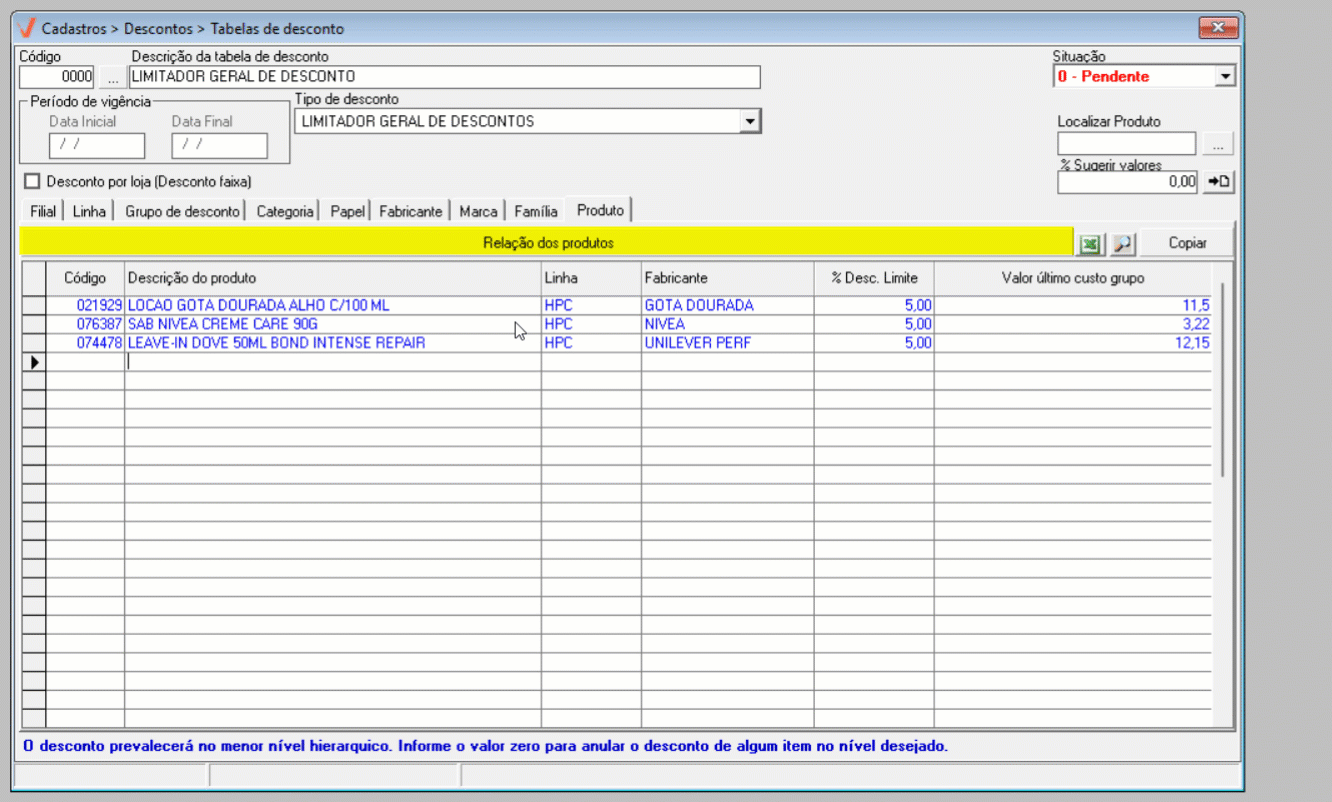The height and width of the screenshot is (802, 1332).
Task: Close the Tabelas de desconto window
Action: click(1218, 28)
